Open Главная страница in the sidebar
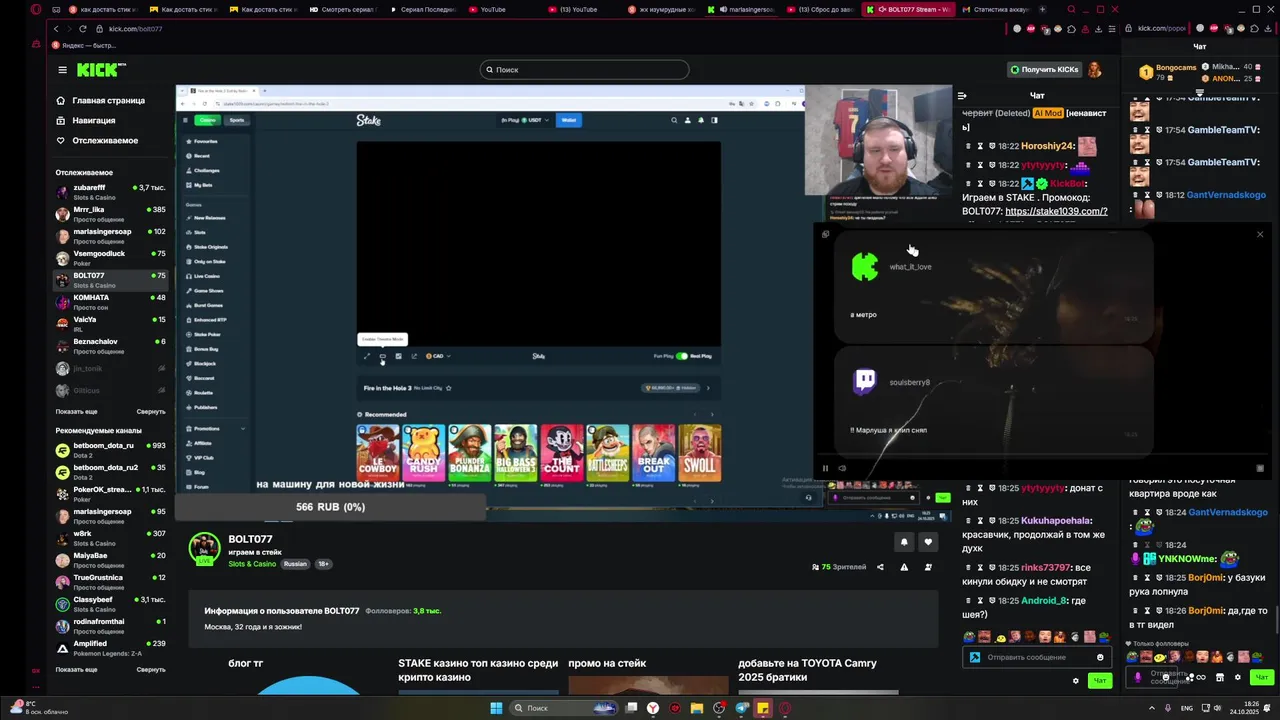 click(100, 100)
